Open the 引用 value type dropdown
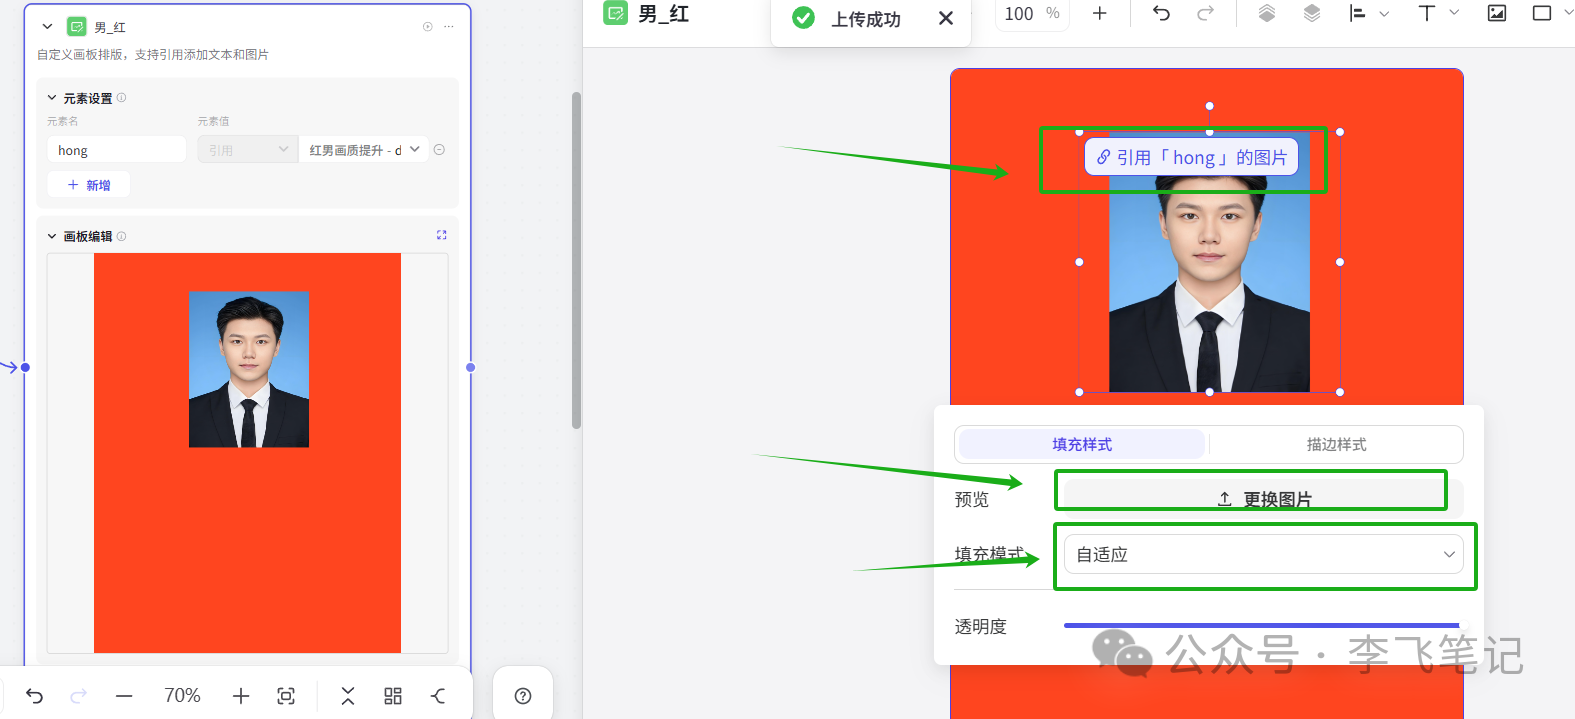This screenshot has width=1575, height=719. pos(247,150)
